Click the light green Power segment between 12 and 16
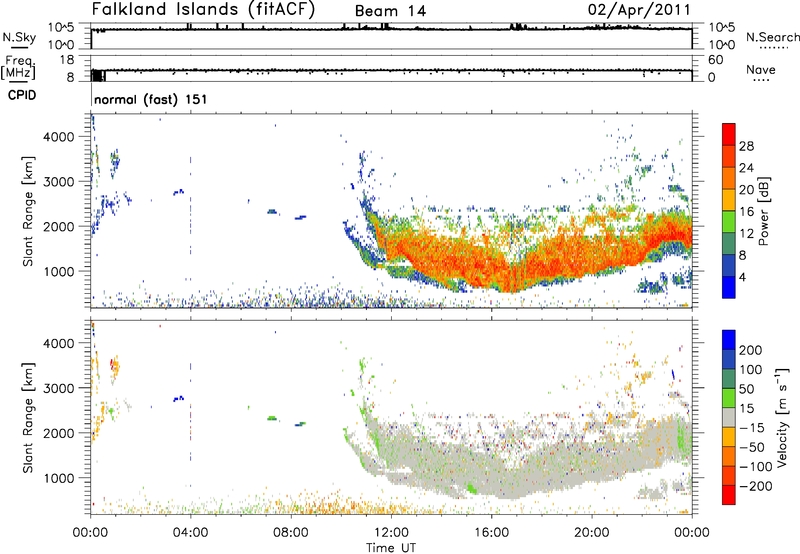Screen dimensions: 800x554 (729, 222)
